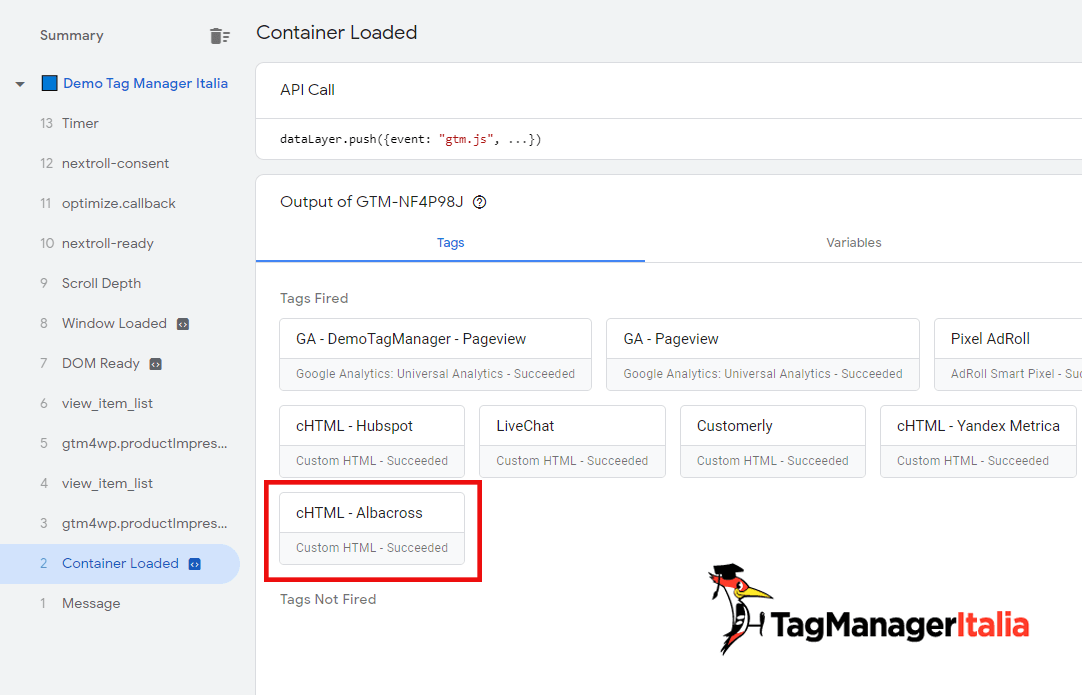Click the code icon beside Container Loaded
This screenshot has height=695, width=1082.
(x=195, y=564)
